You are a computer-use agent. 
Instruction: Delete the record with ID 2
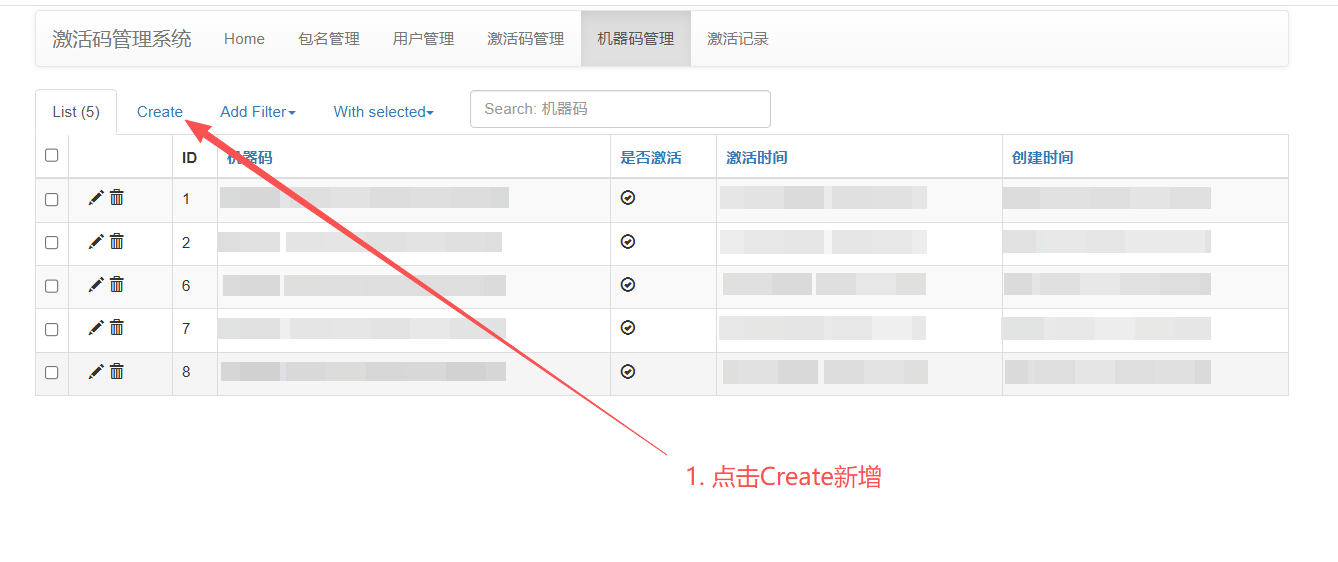(117, 242)
